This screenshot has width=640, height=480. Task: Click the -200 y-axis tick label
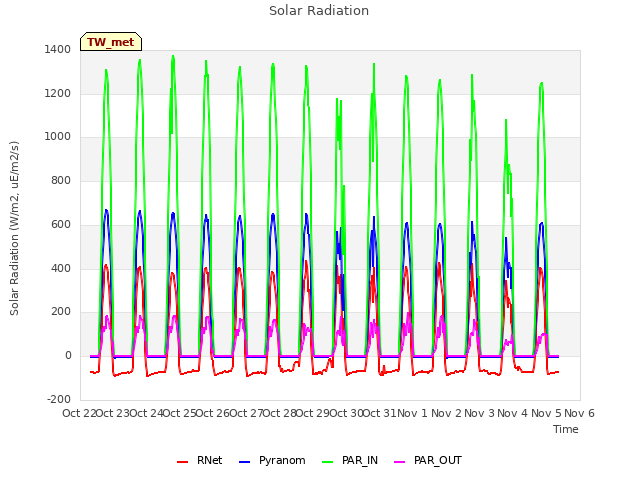pyautogui.click(x=59, y=399)
